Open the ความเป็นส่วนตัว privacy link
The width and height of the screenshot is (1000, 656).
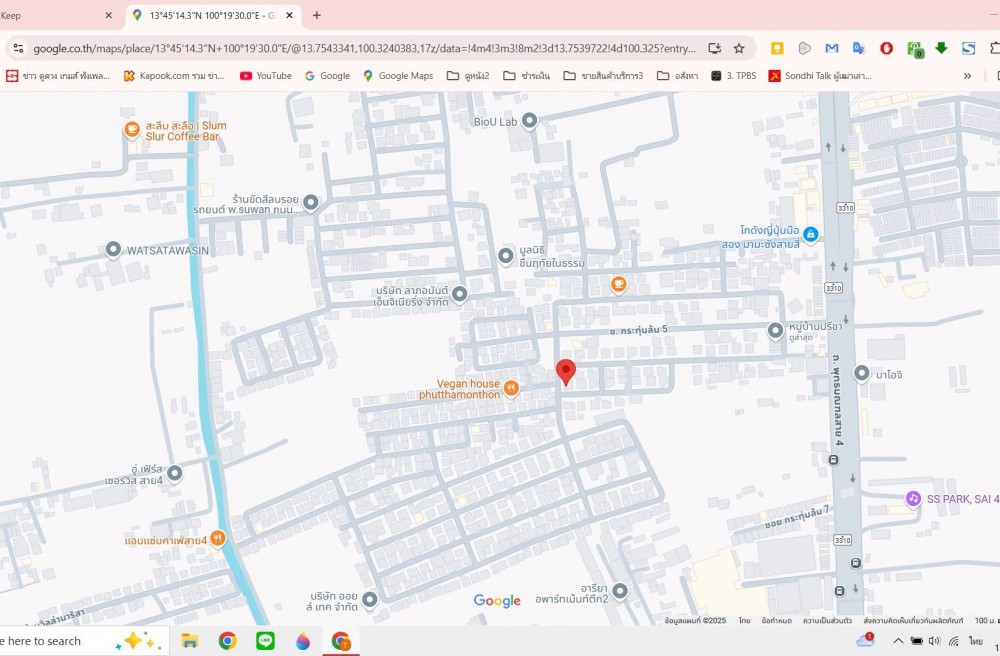pyautogui.click(x=827, y=620)
